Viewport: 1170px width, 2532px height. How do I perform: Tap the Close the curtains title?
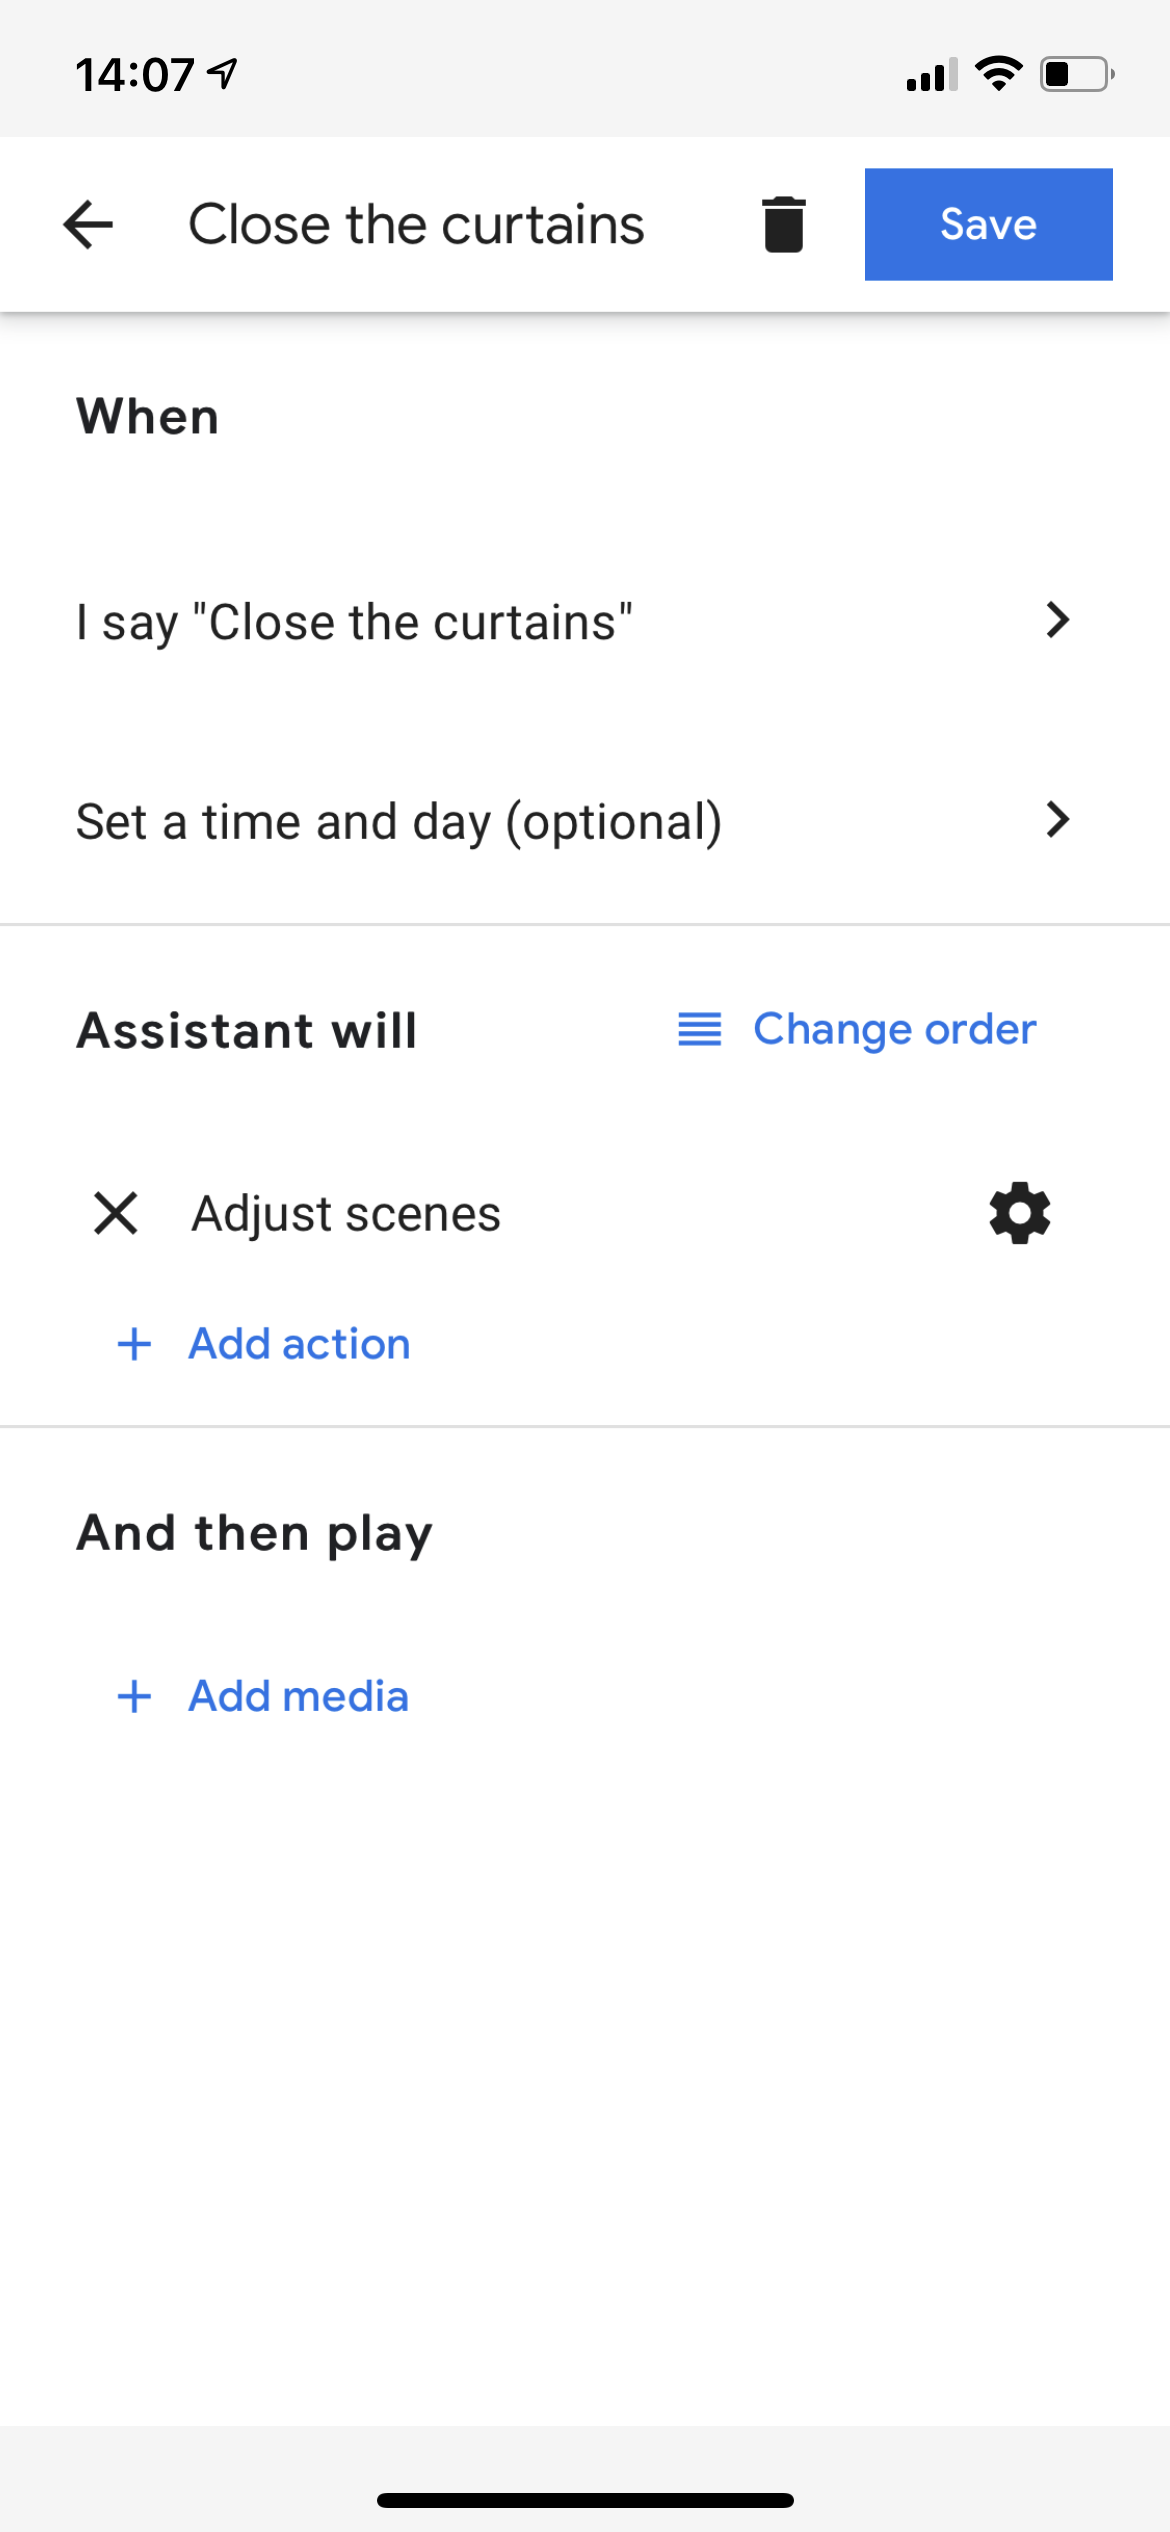[x=416, y=224]
